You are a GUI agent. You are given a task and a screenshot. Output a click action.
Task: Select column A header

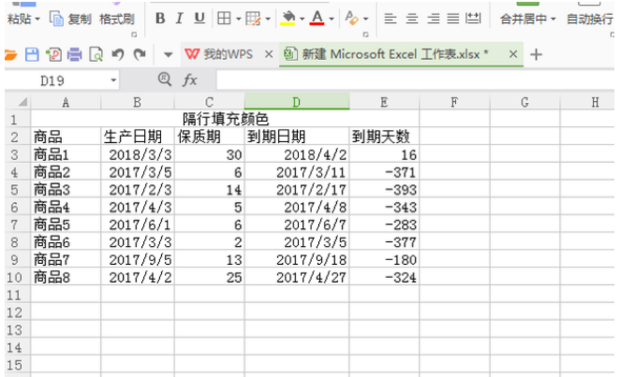(66, 102)
